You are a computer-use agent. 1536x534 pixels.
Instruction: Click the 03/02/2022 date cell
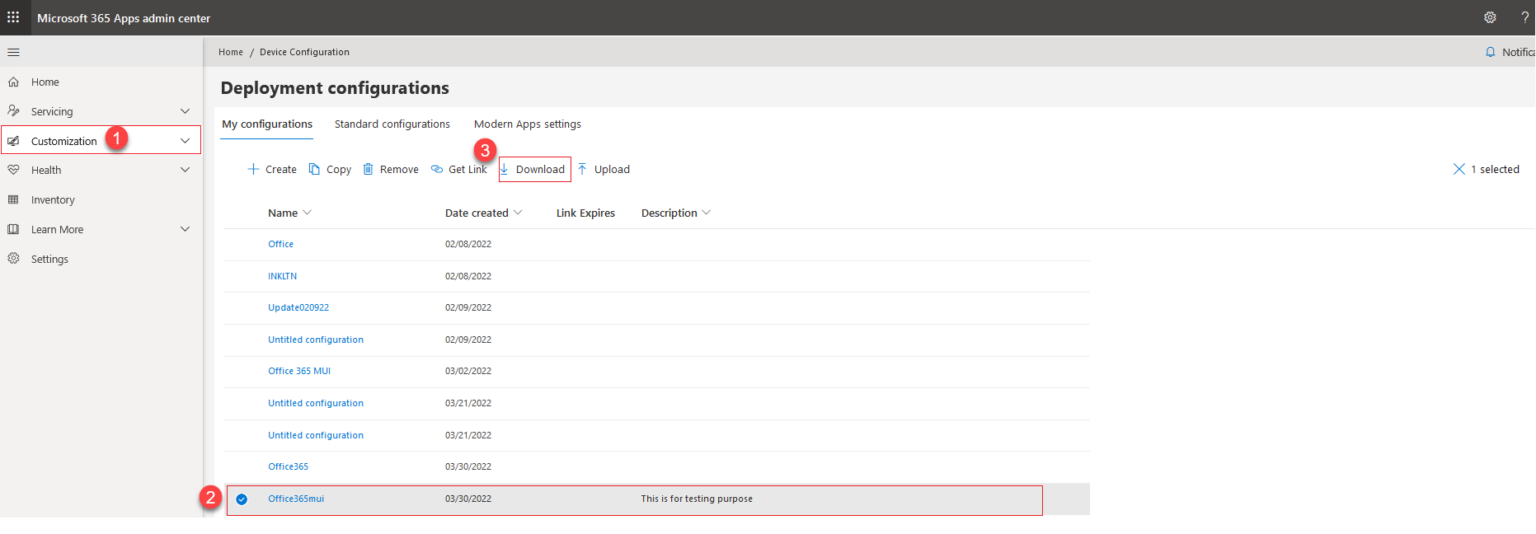click(468, 371)
